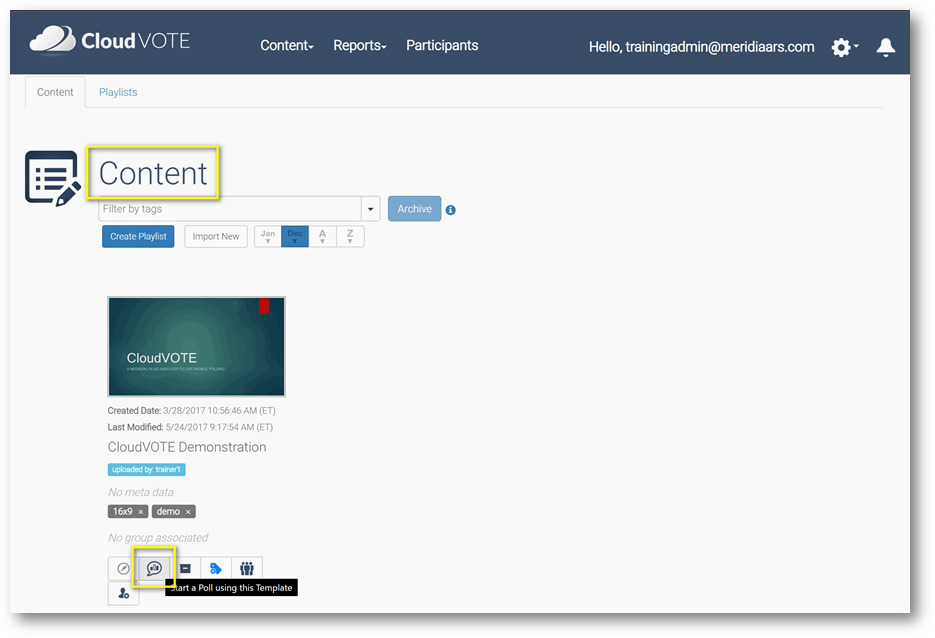The width and height of the screenshot is (935, 638).
Task: Sort alphabetically Z first
Action: point(350,236)
